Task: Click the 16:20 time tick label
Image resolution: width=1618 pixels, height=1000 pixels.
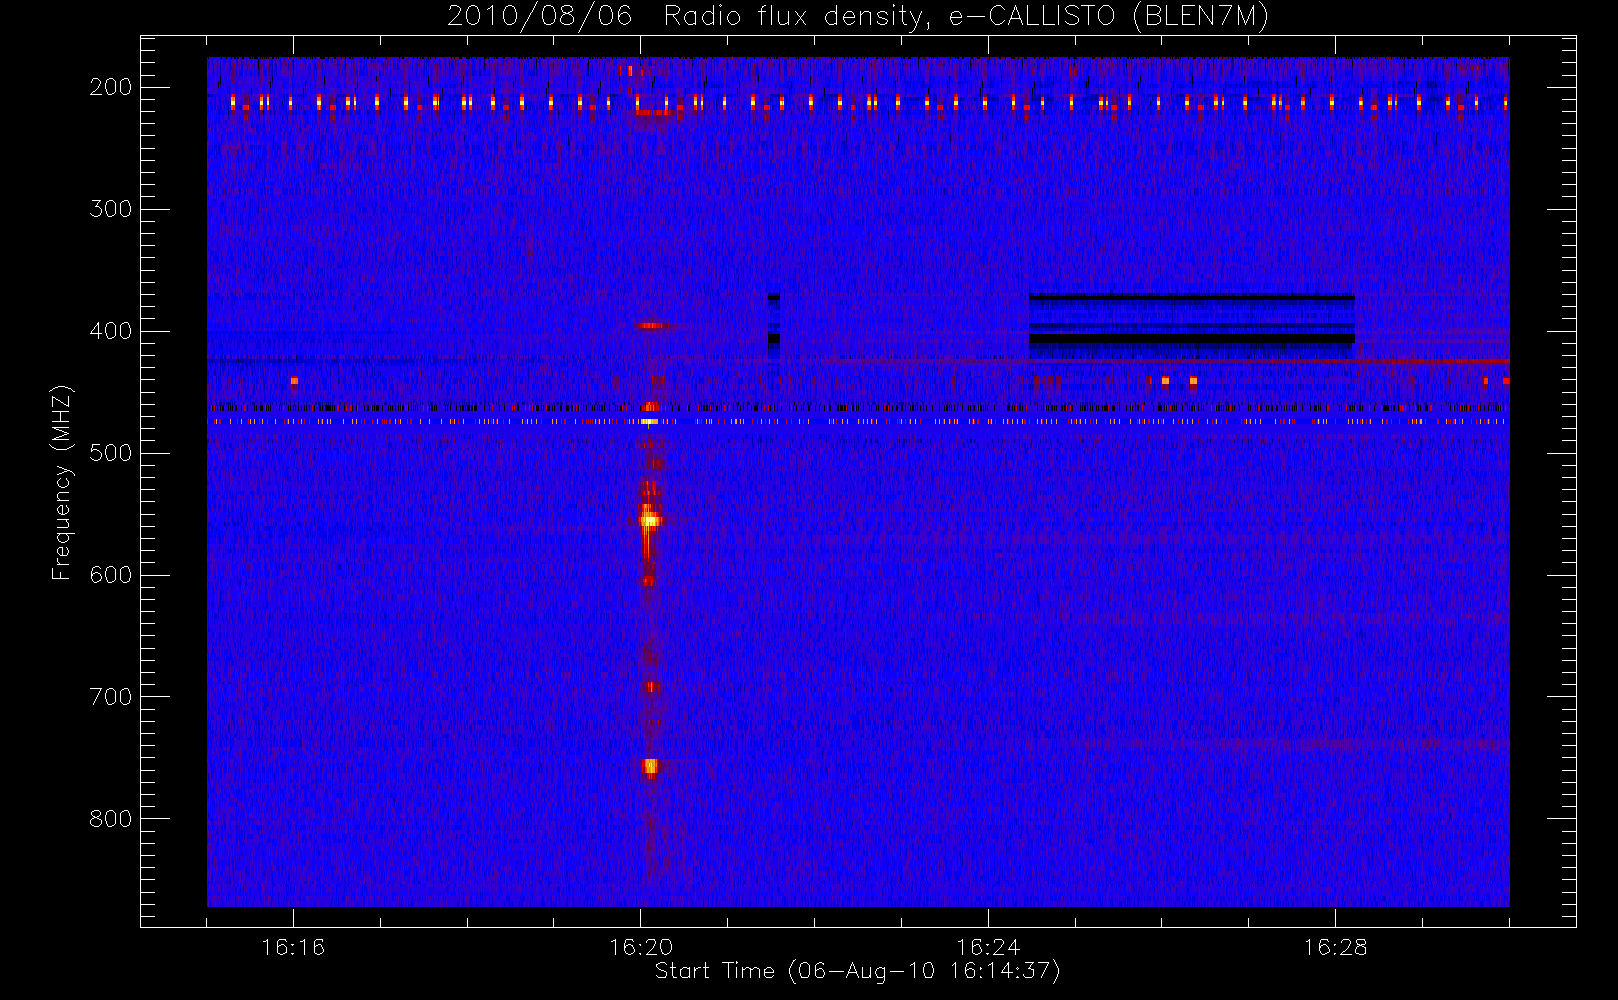Action: 640,947
